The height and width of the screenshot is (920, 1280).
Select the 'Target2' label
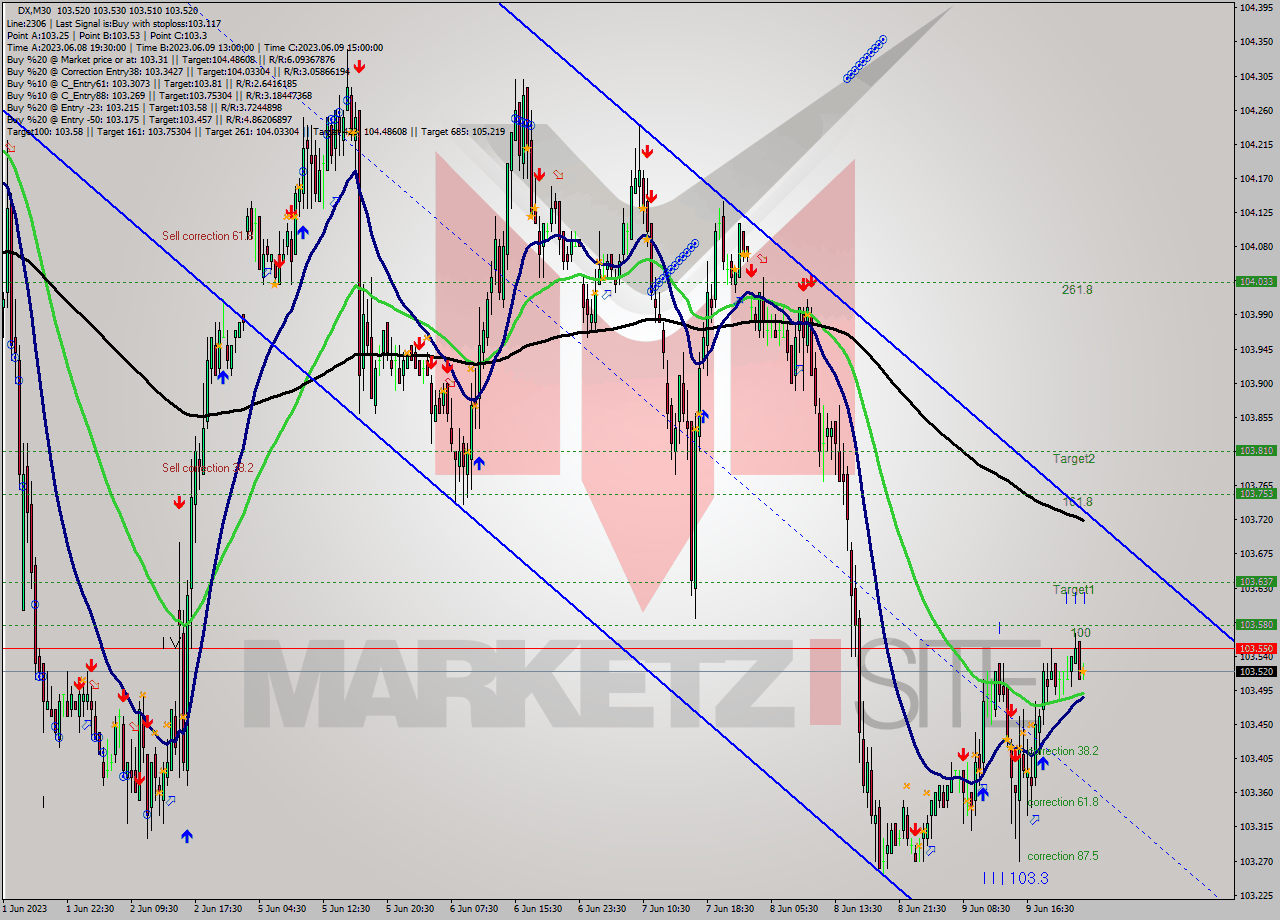point(1073,459)
